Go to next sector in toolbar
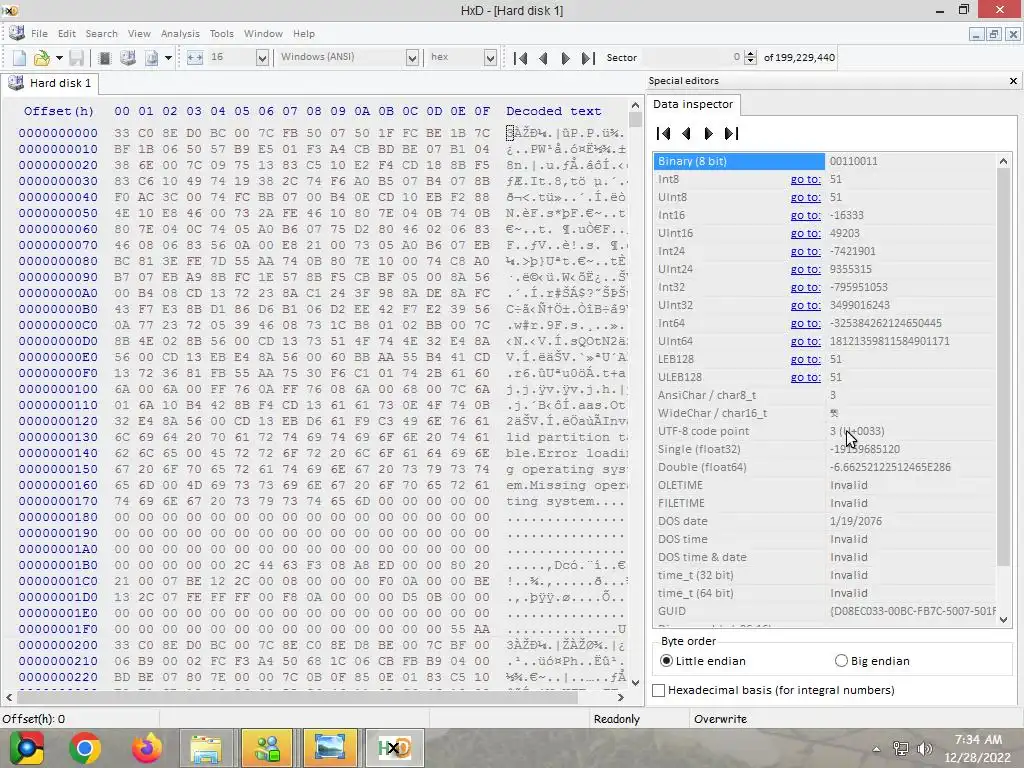This screenshot has width=1024, height=768. [x=566, y=58]
